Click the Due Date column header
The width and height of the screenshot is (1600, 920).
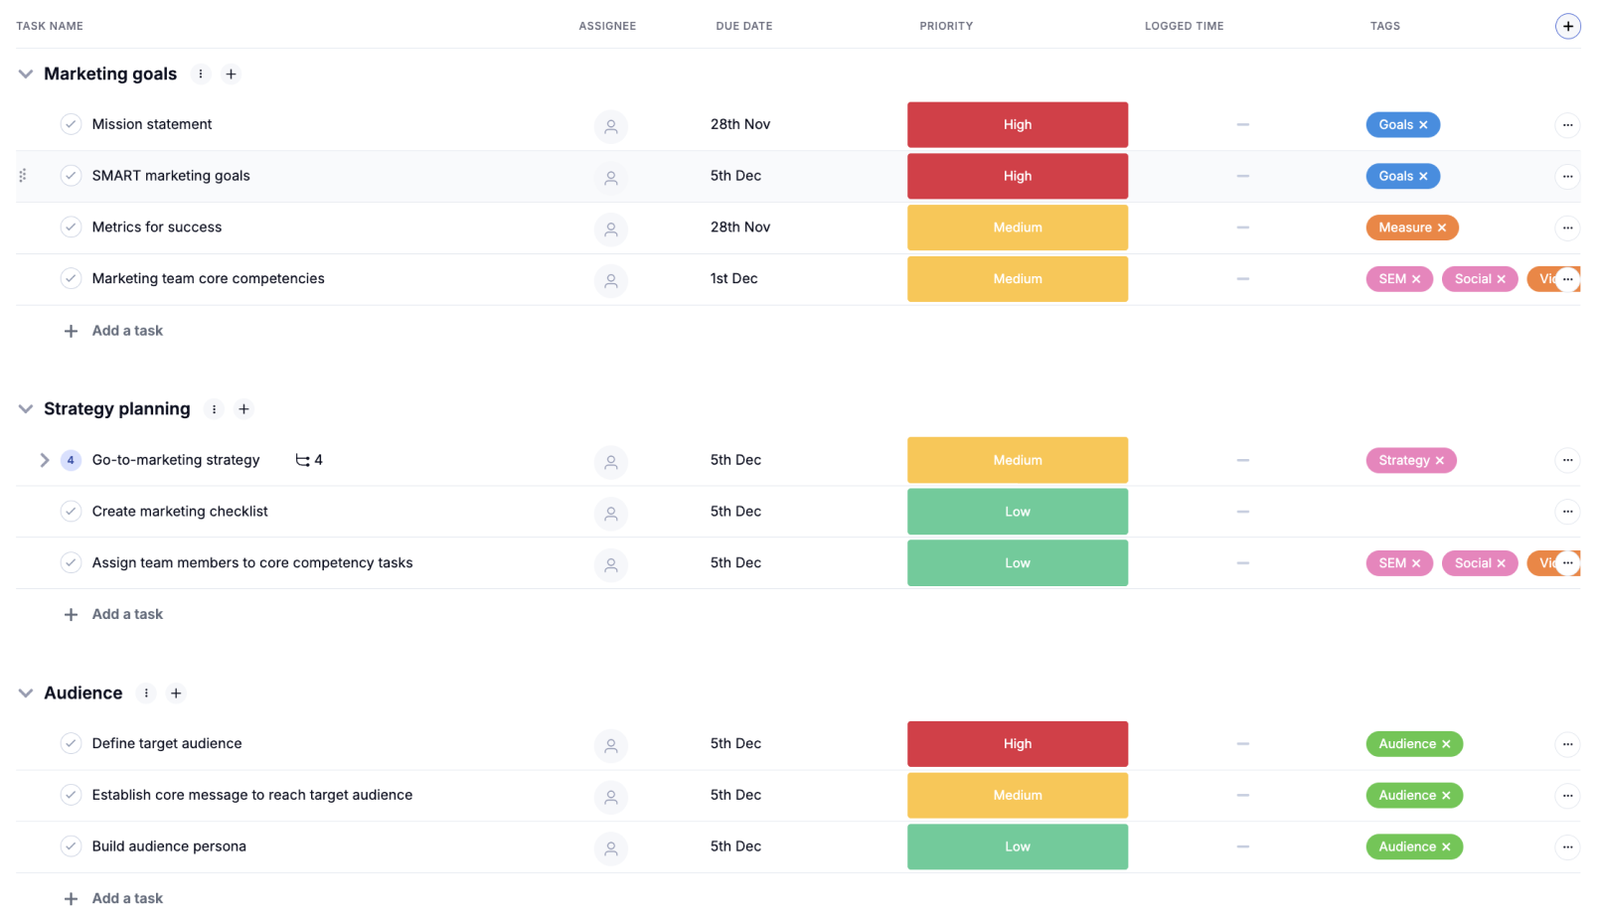(743, 26)
